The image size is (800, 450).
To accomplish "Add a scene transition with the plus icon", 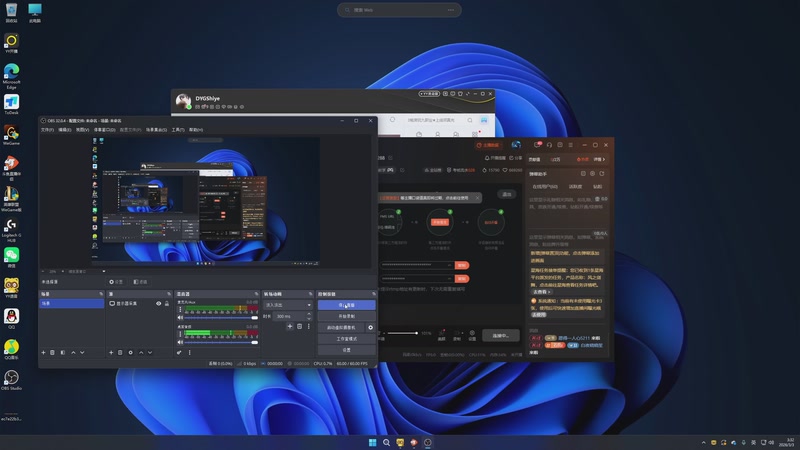I will 290,327.
